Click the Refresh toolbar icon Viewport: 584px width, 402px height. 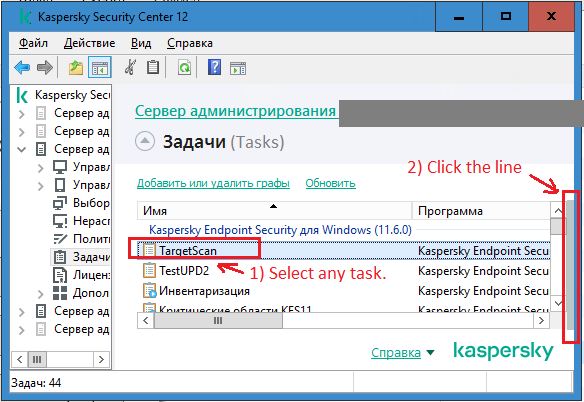184,68
